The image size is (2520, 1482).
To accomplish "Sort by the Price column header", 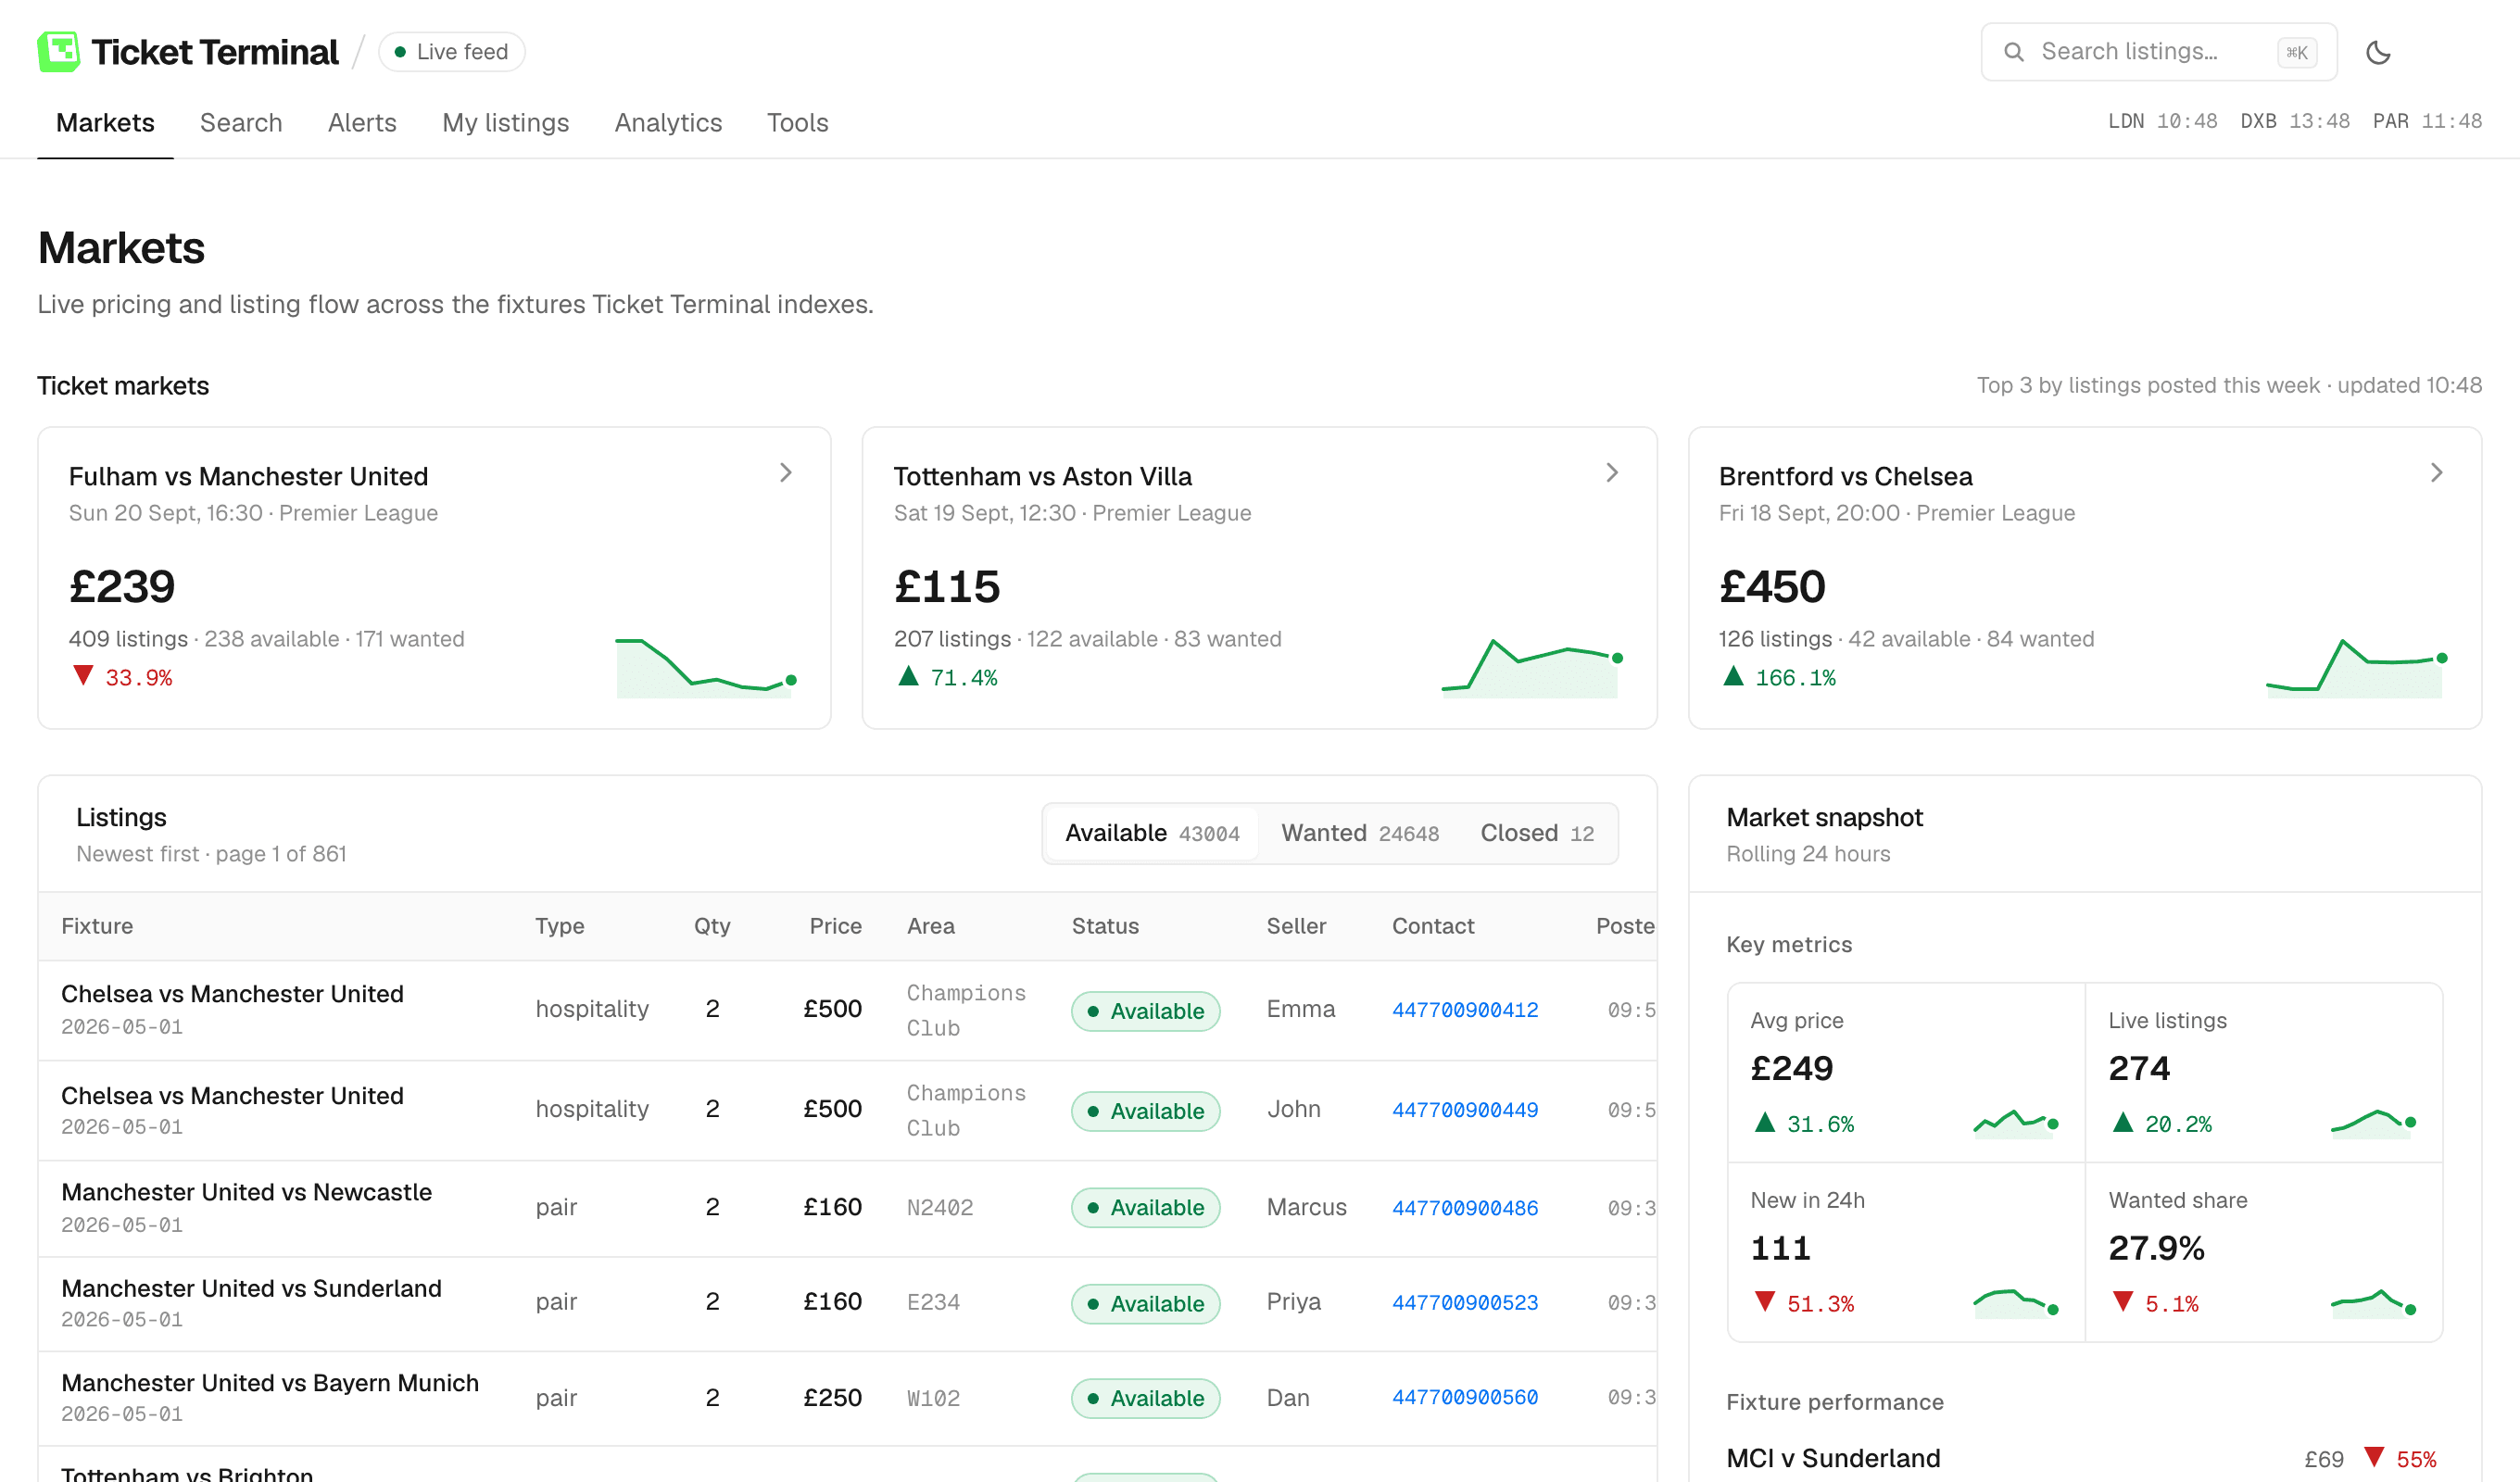I will 835,926.
